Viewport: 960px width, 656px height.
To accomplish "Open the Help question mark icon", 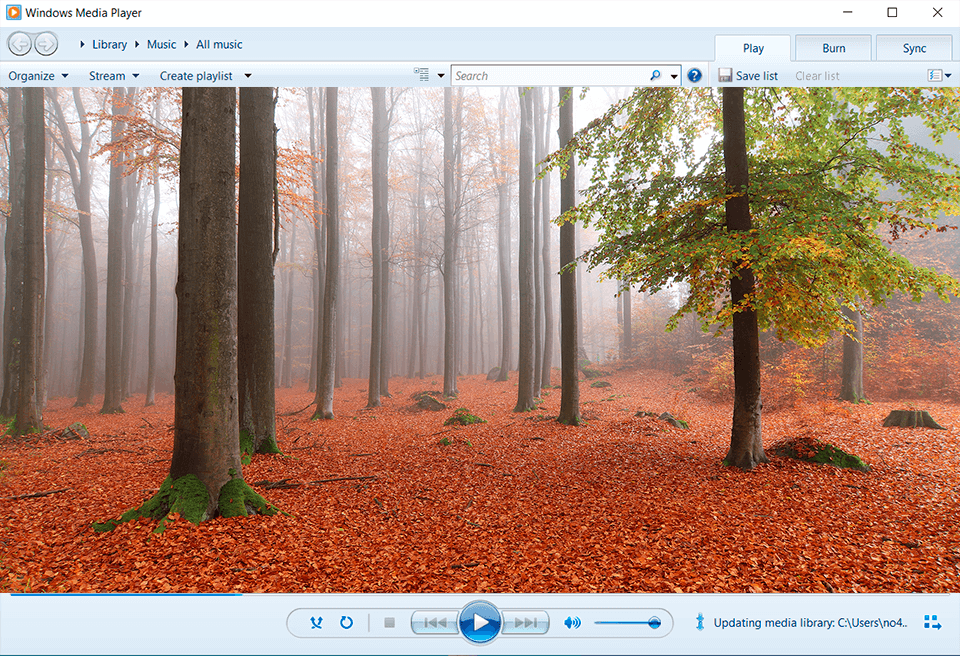I will click(694, 75).
